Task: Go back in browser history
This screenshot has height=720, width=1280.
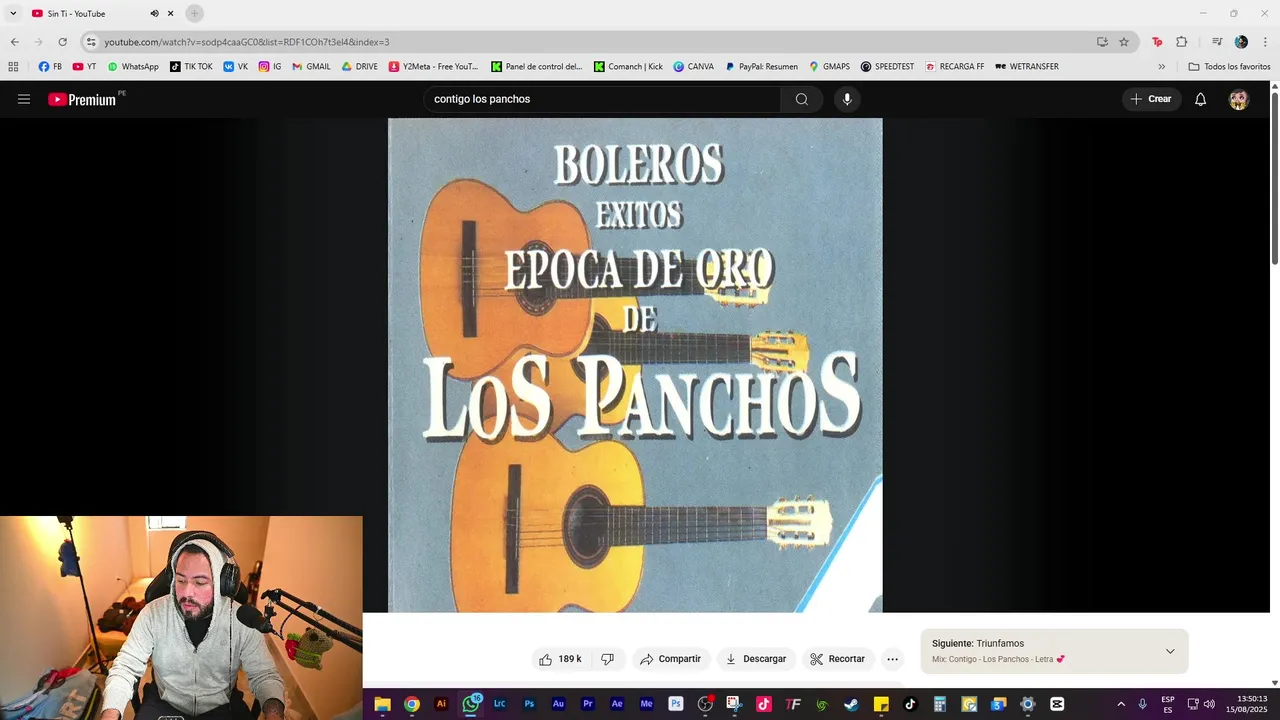Action: click(14, 42)
